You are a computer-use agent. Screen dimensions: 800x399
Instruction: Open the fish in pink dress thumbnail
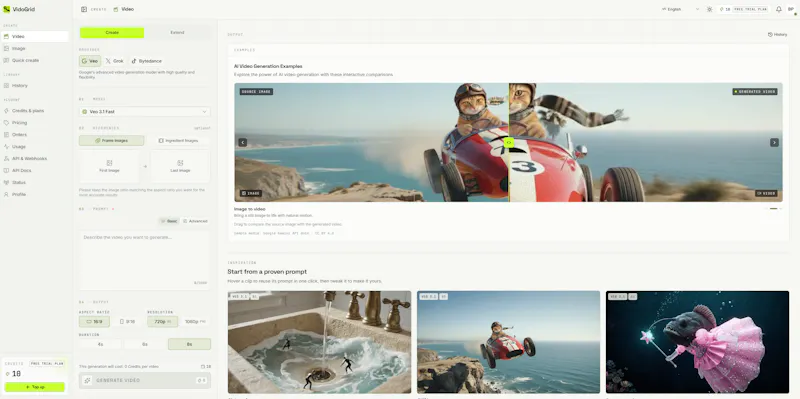click(697, 342)
